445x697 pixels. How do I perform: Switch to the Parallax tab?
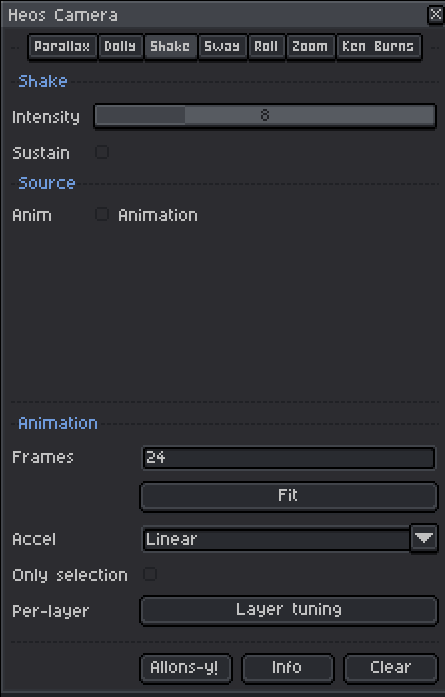63,47
